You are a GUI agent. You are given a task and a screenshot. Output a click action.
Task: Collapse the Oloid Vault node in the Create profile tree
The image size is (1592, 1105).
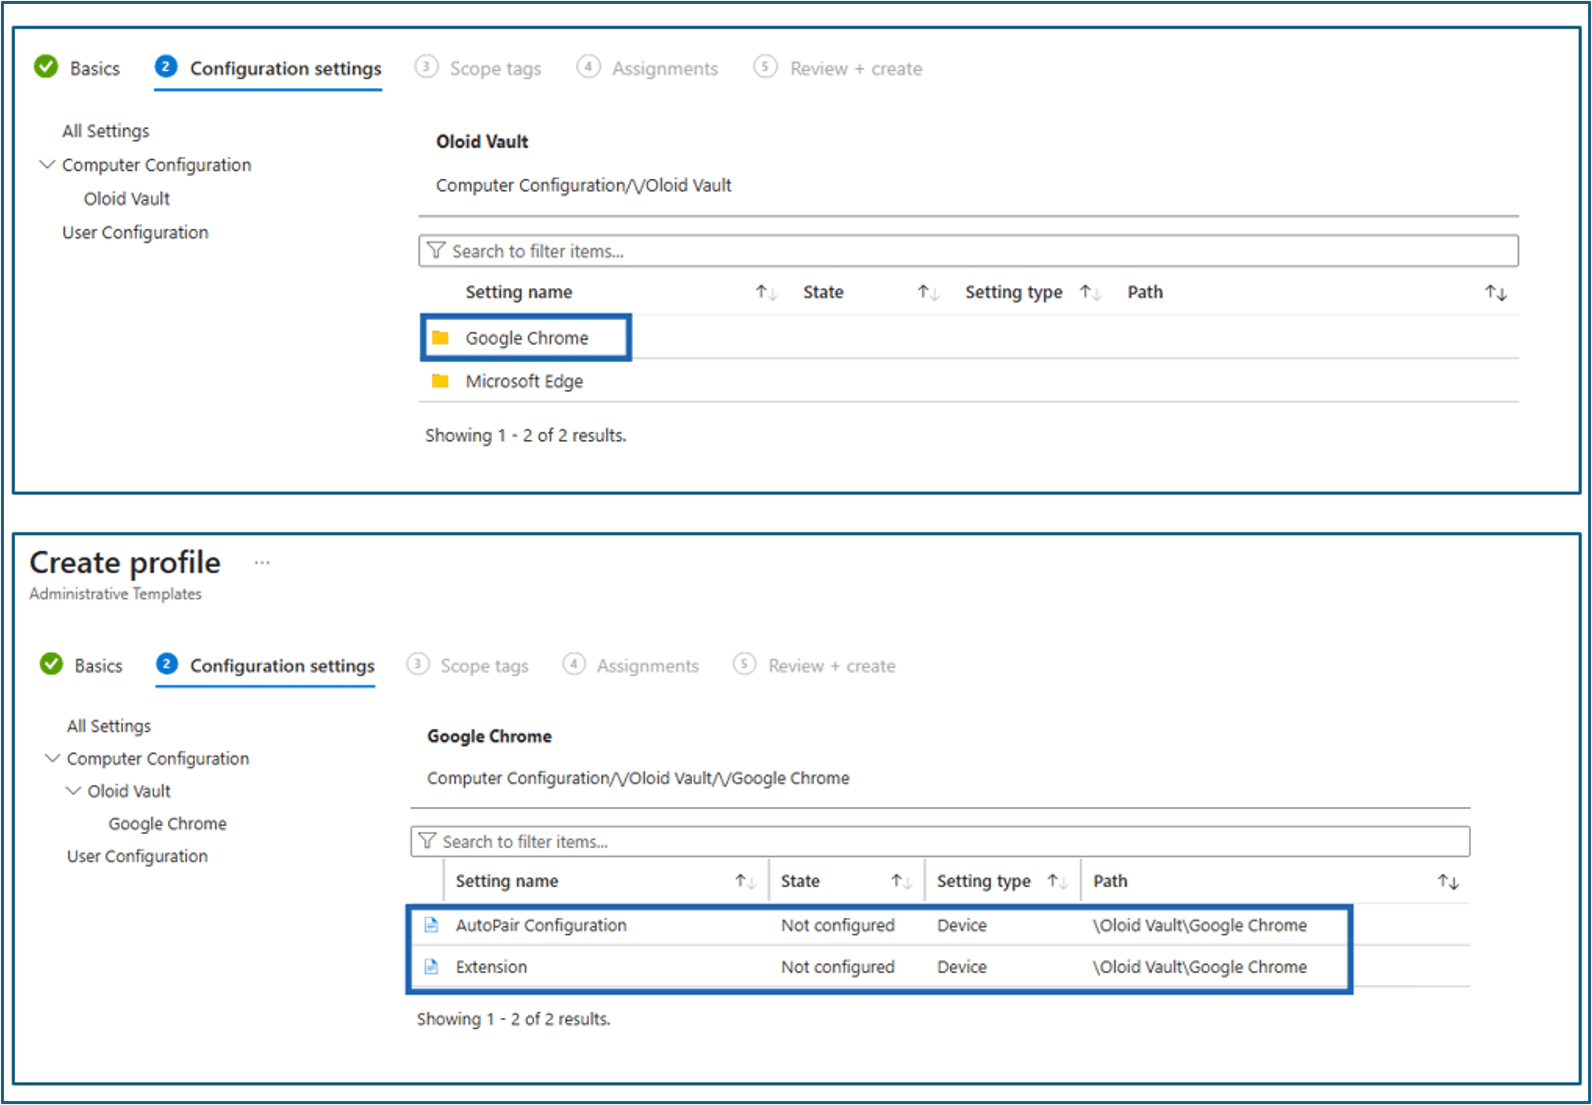[73, 791]
